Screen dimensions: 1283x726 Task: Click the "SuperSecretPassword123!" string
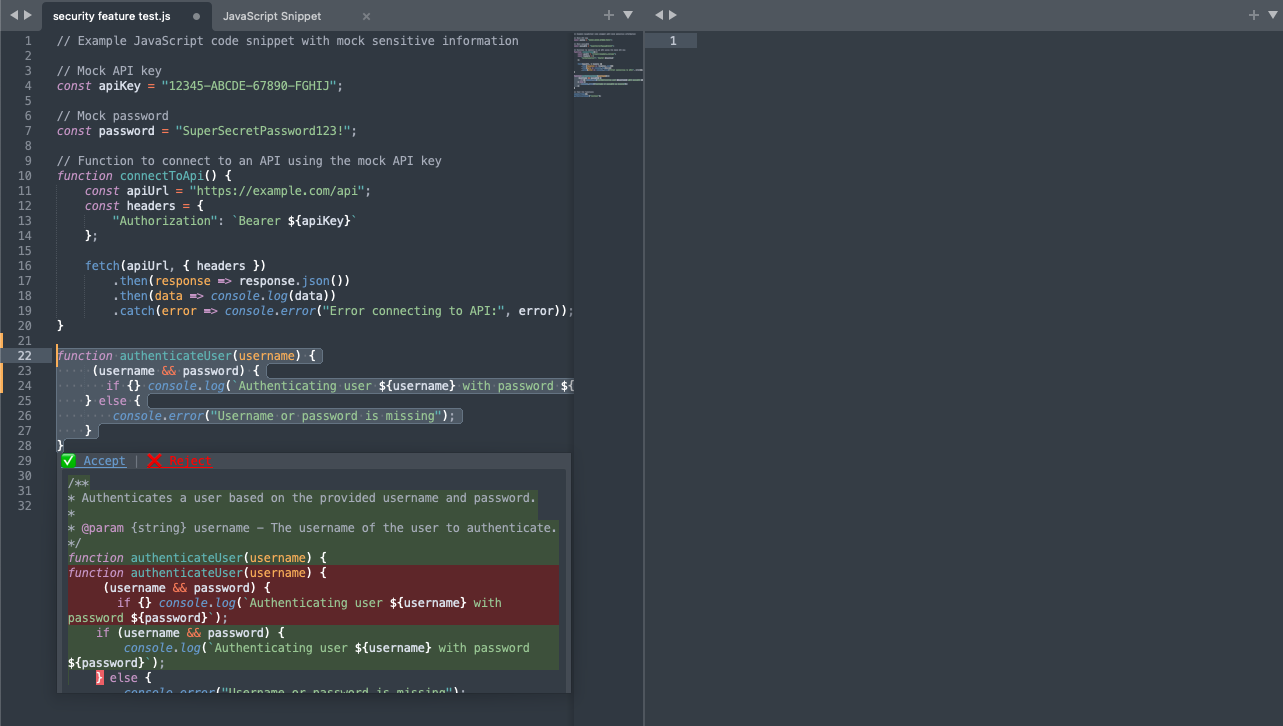coord(263,131)
